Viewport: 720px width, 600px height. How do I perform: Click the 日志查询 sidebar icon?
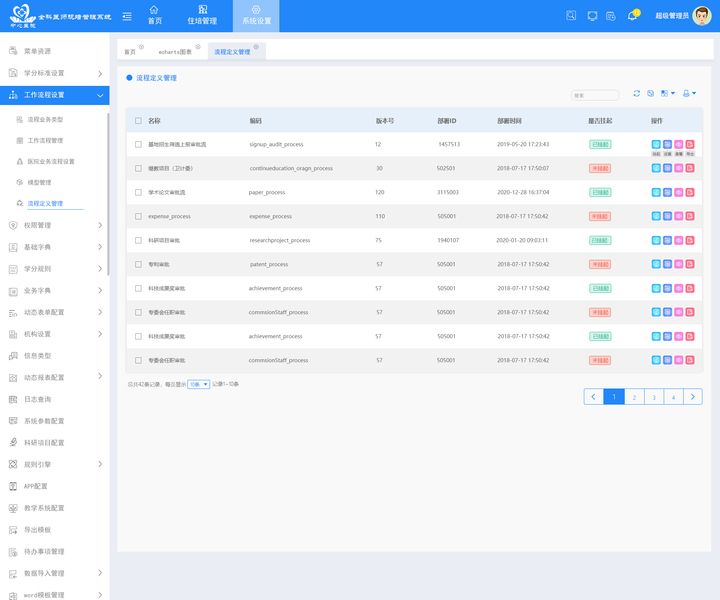(13, 399)
